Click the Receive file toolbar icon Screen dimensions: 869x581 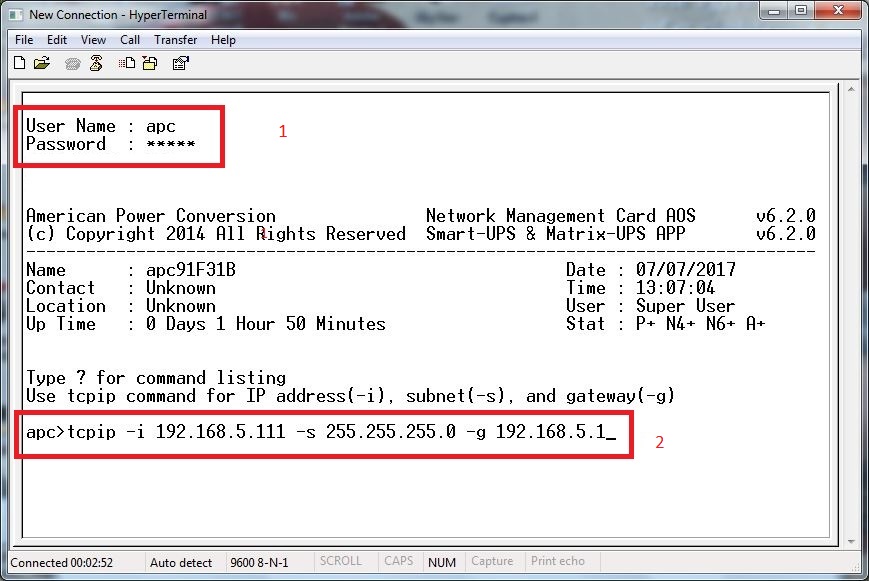pos(149,62)
